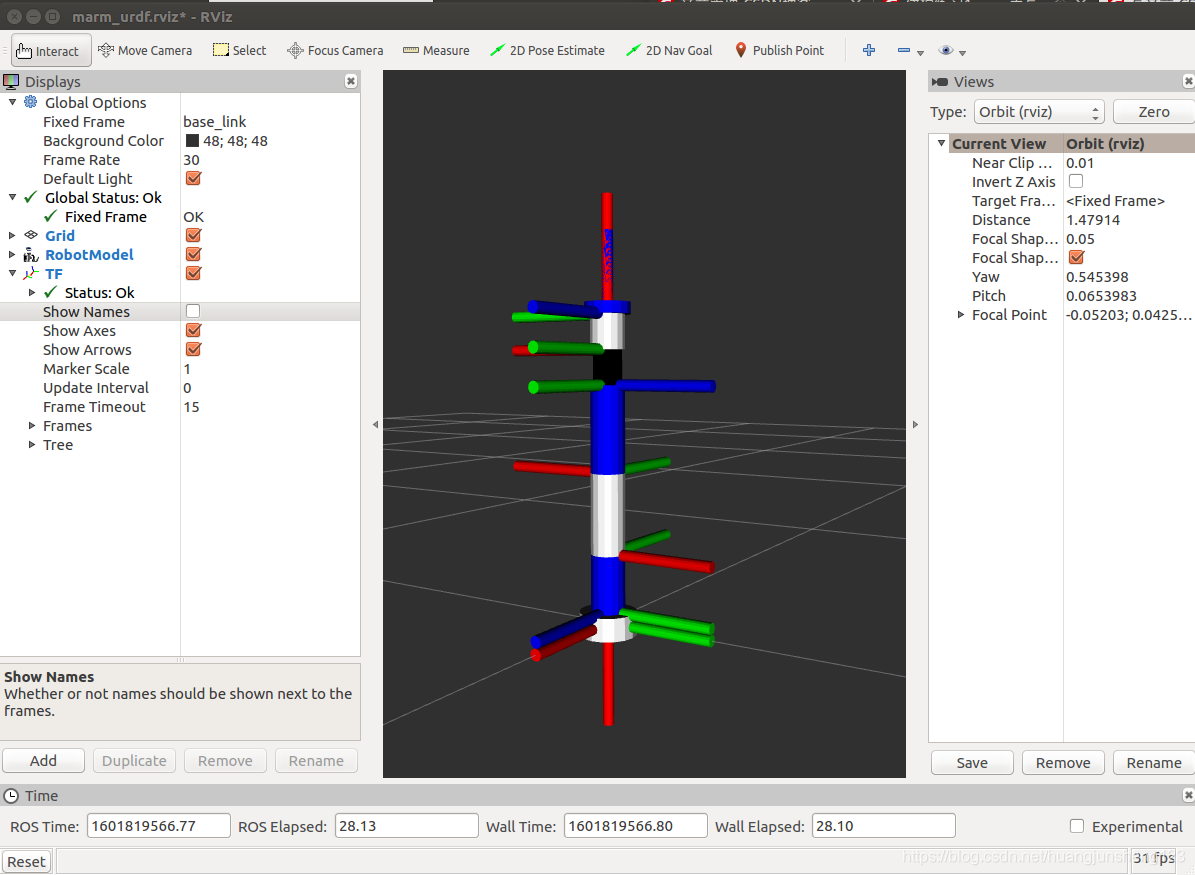
Task: Open the dropdown arrow beside the minus icon
Action: coord(921,53)
